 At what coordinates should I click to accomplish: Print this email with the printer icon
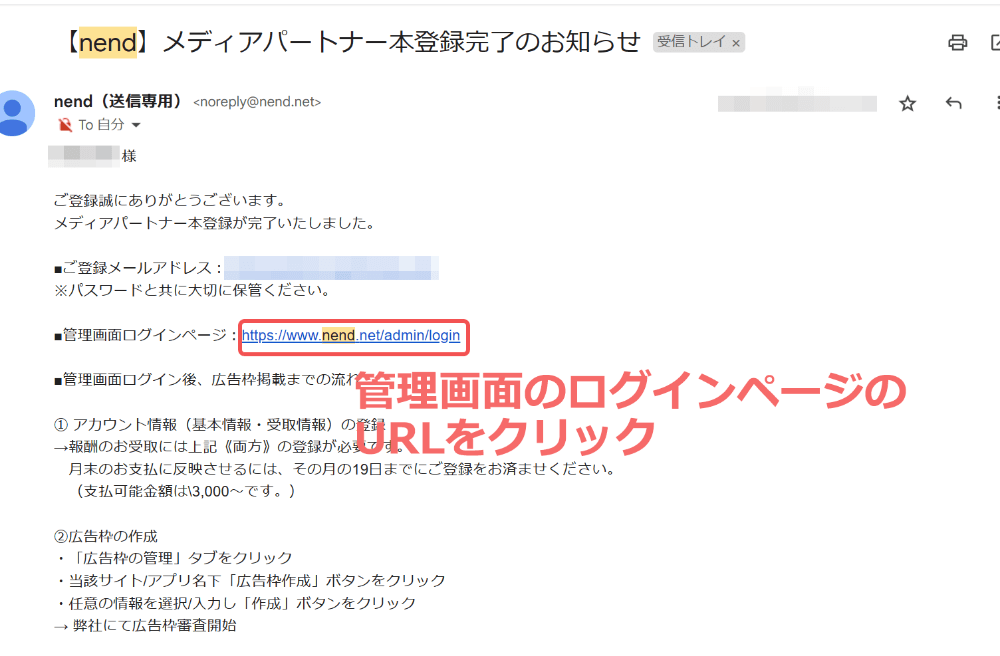point(957,42)
